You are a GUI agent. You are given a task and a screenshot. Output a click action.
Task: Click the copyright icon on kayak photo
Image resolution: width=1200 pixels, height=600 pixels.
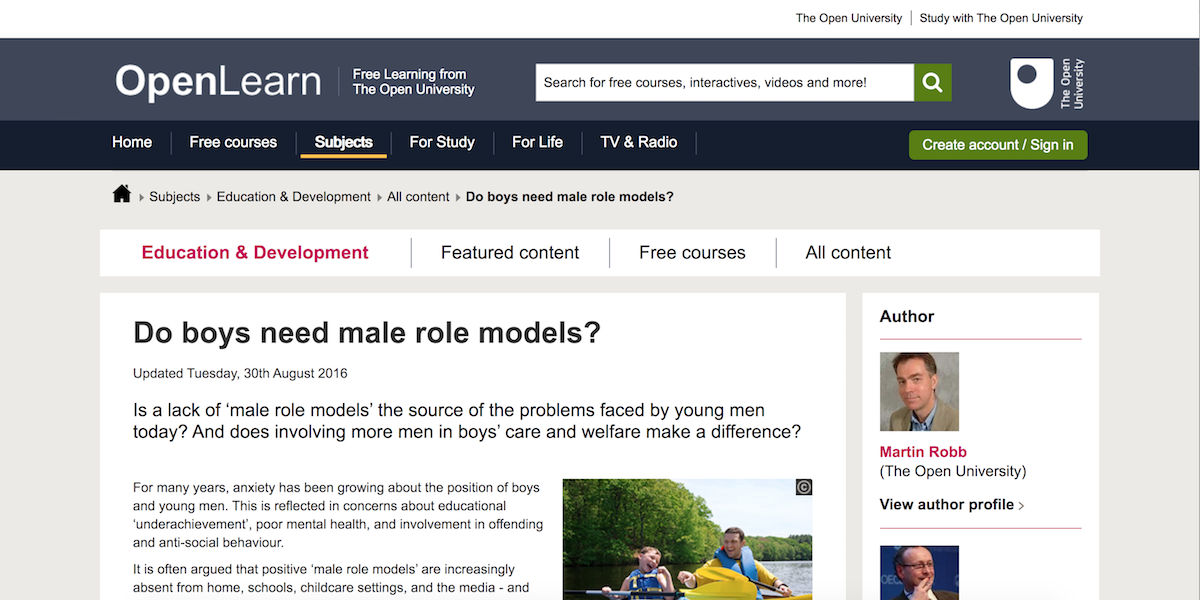pos(803,488)
